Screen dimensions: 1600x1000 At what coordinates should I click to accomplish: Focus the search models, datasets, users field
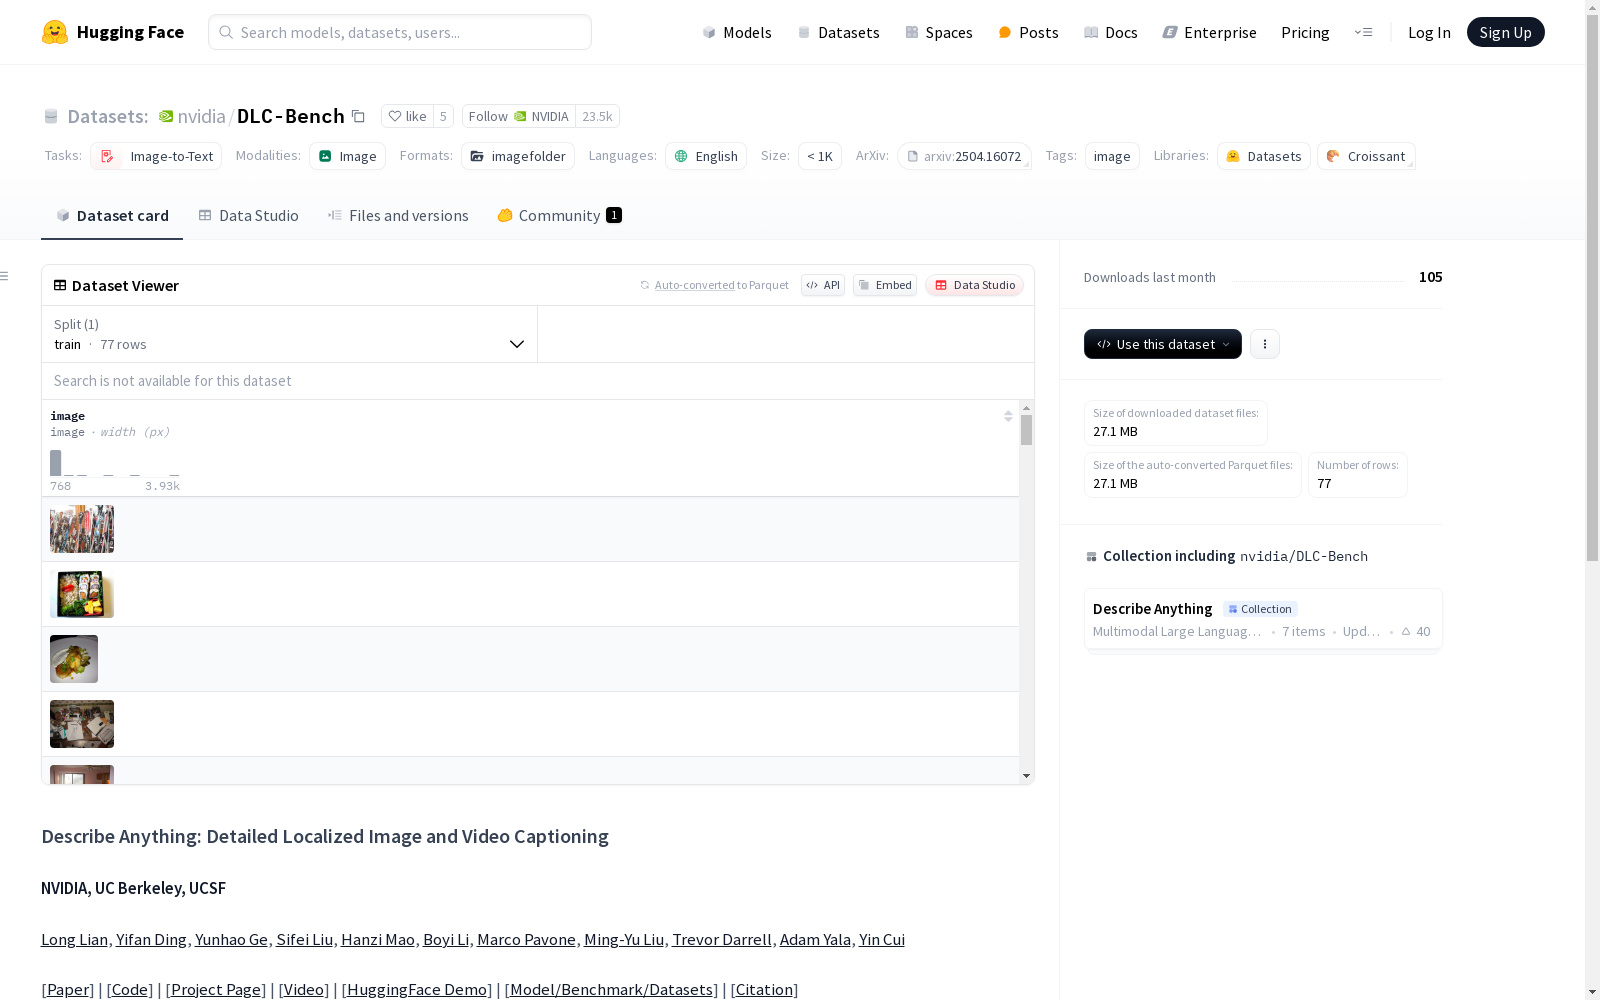point(400,32)
